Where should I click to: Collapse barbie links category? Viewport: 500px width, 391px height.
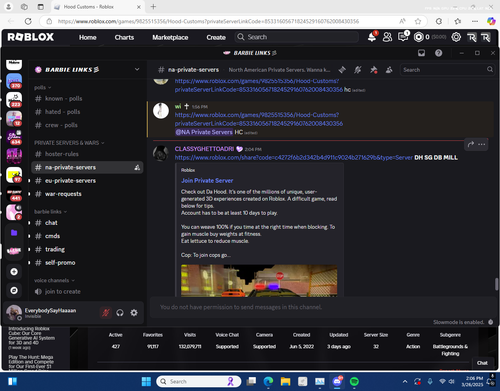tap(50, 212)
